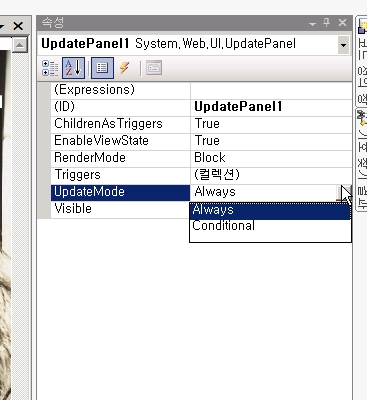This screenshot has height=400, width=367.
Task: Switch to Categorized property view
Action: pyautogui.click(x=50, y=68)
